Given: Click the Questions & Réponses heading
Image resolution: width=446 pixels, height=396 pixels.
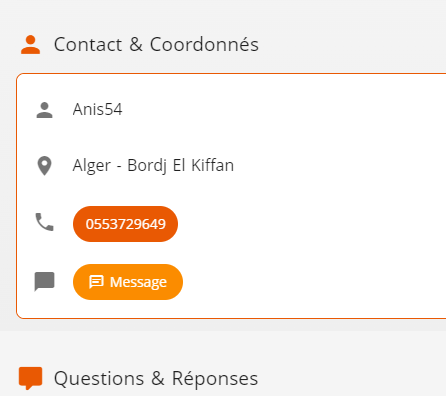Looking at the screenshot, I should (156, 378).
